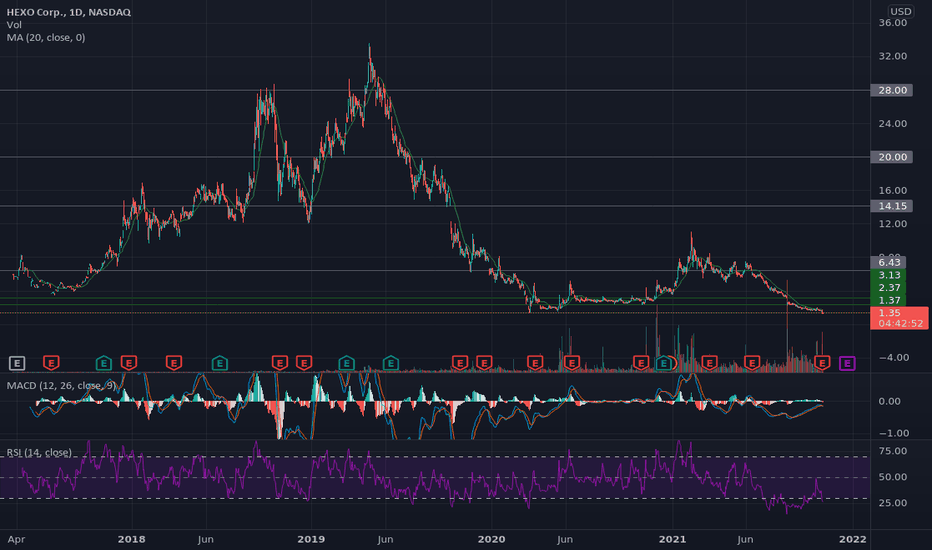Viewport: 932px width, 550px height.
Task: Click red earnings marker above the 2019 label
Action: point(304,362)
